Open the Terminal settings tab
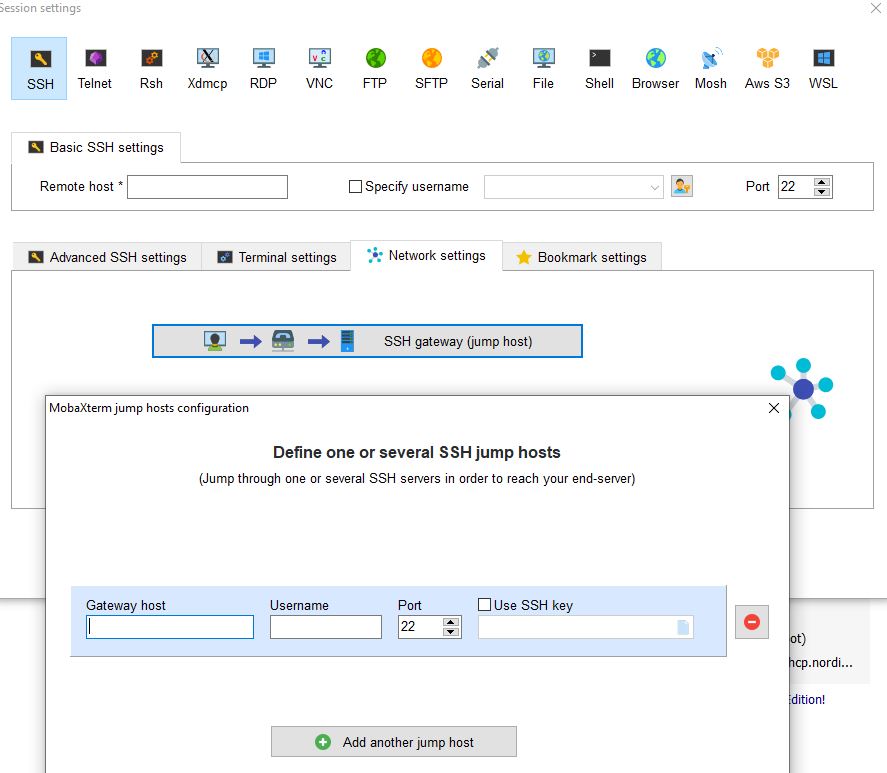Viewport: 887px width, 773px height. tap(277, 257)
